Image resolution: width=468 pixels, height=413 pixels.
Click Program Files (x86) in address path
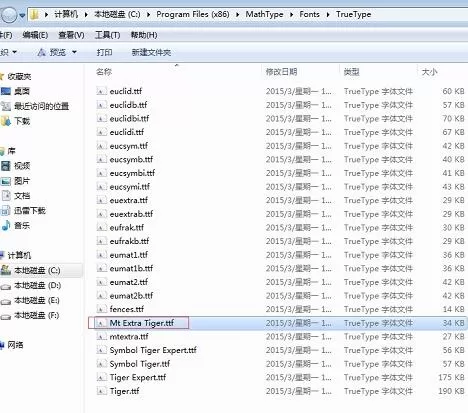pos(193,14)
